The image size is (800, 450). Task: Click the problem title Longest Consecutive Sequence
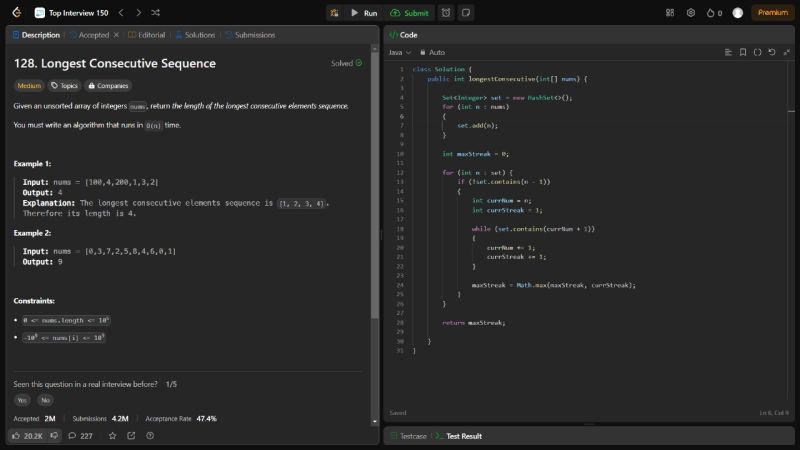(x=115, y=63)
